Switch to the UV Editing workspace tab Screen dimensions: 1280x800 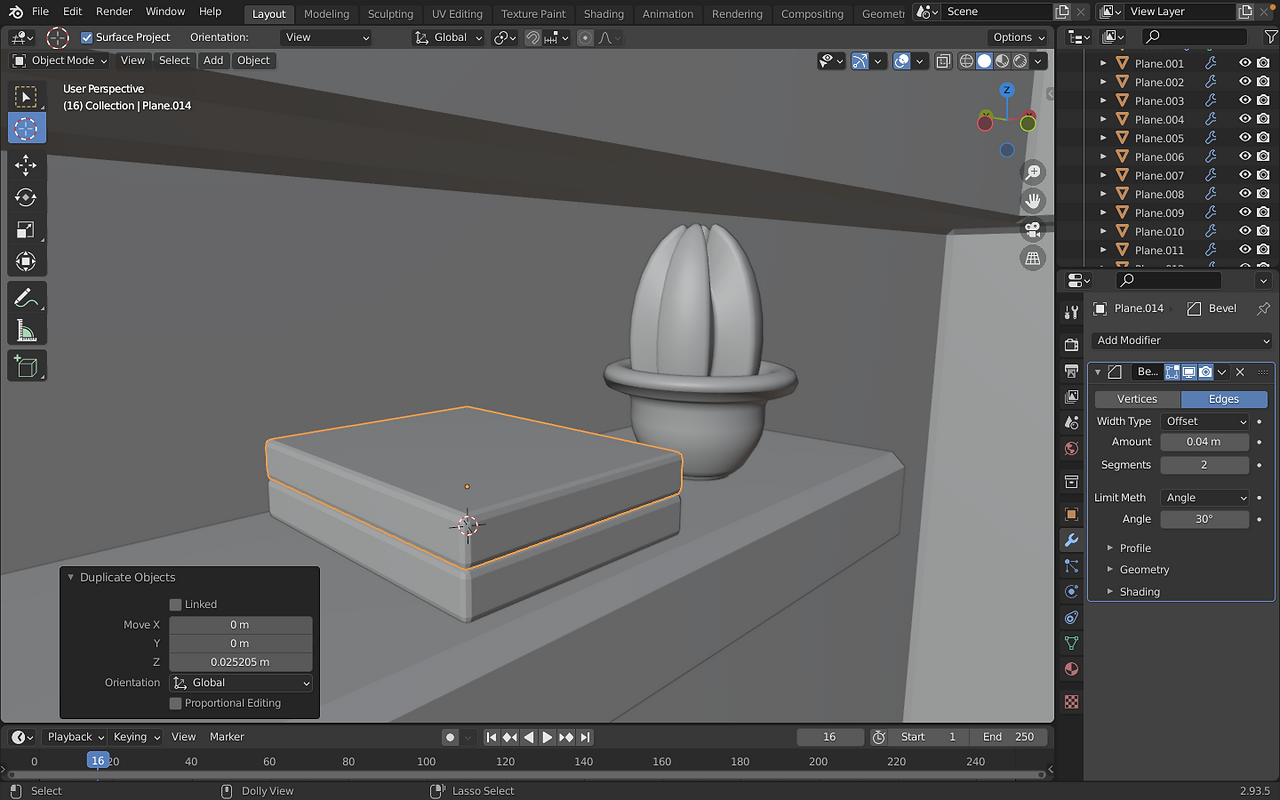click(x=457, y=14)
